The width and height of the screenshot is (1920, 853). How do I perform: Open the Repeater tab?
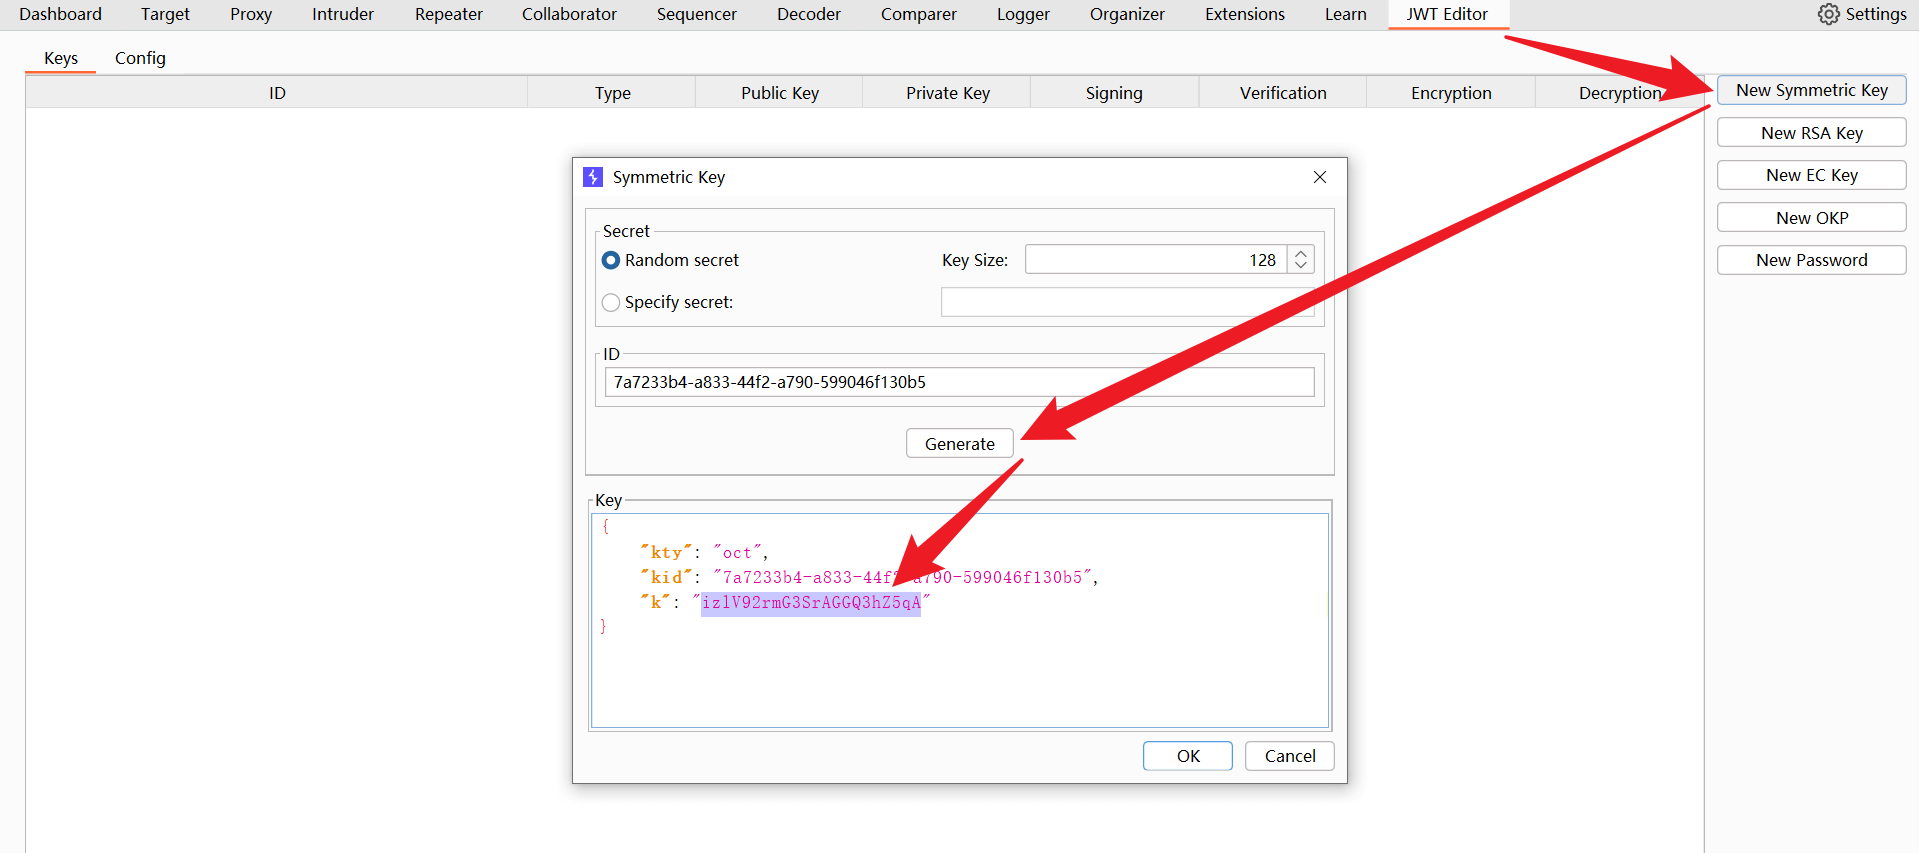tap(448, 14)
